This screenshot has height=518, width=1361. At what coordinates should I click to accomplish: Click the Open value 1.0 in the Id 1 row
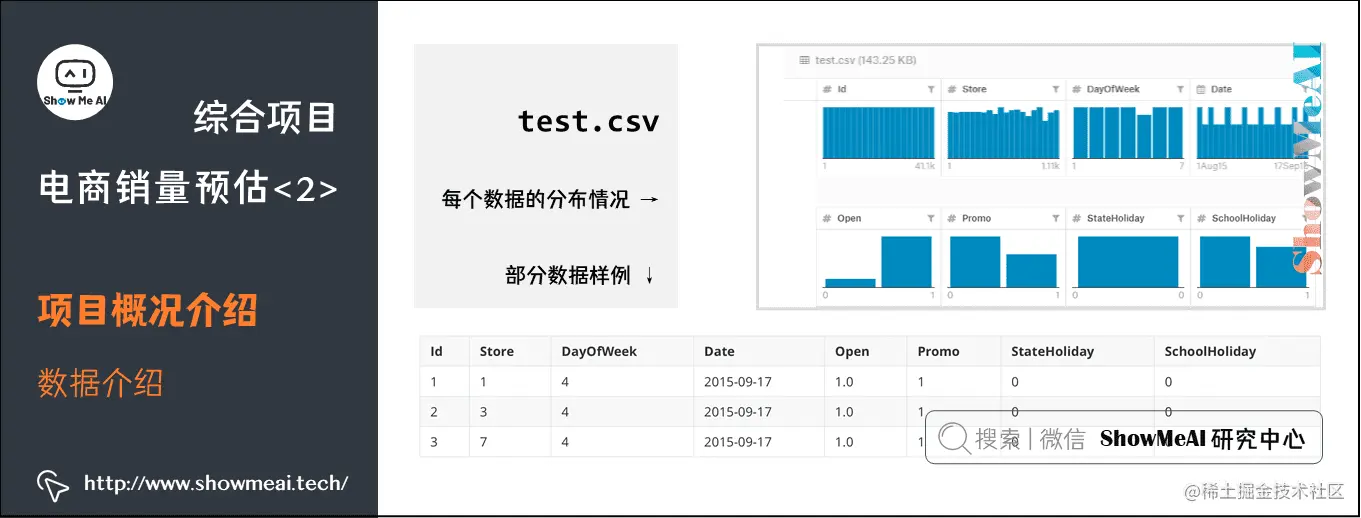click(845, 382)
